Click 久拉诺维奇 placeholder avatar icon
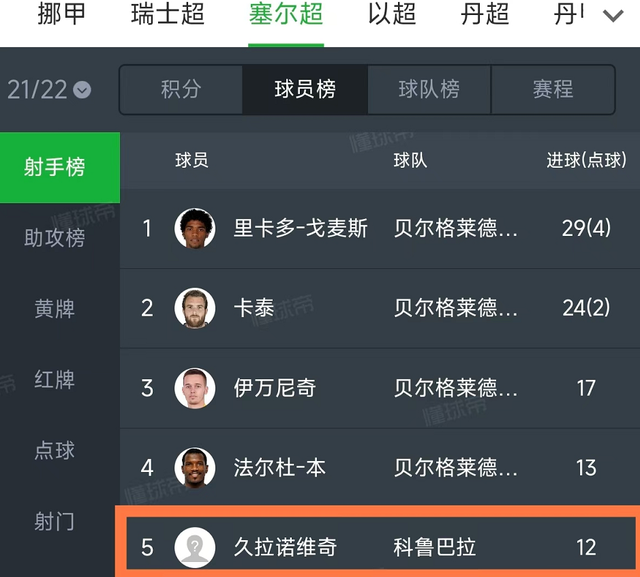This screenshot has height=577, width=640. (195, 547)
